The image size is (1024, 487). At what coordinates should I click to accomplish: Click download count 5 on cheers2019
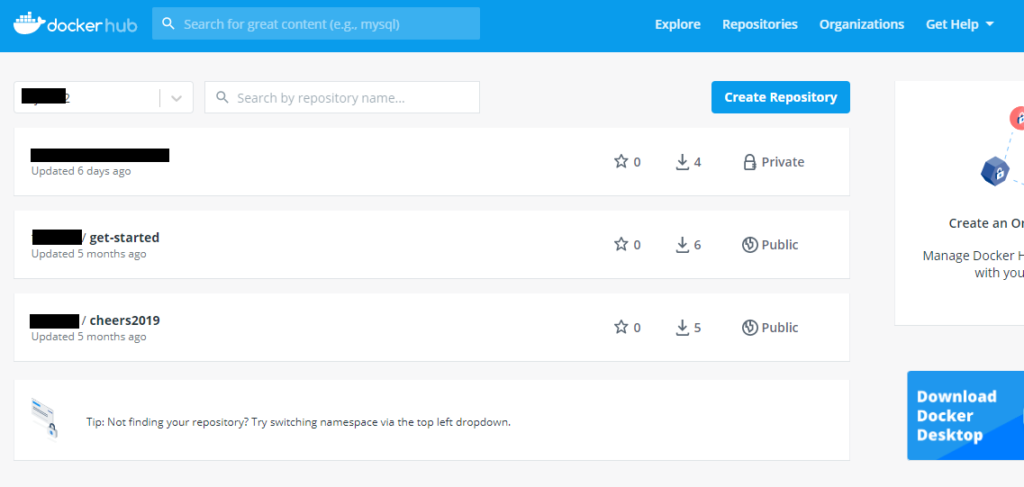click(x=697, y=328)
